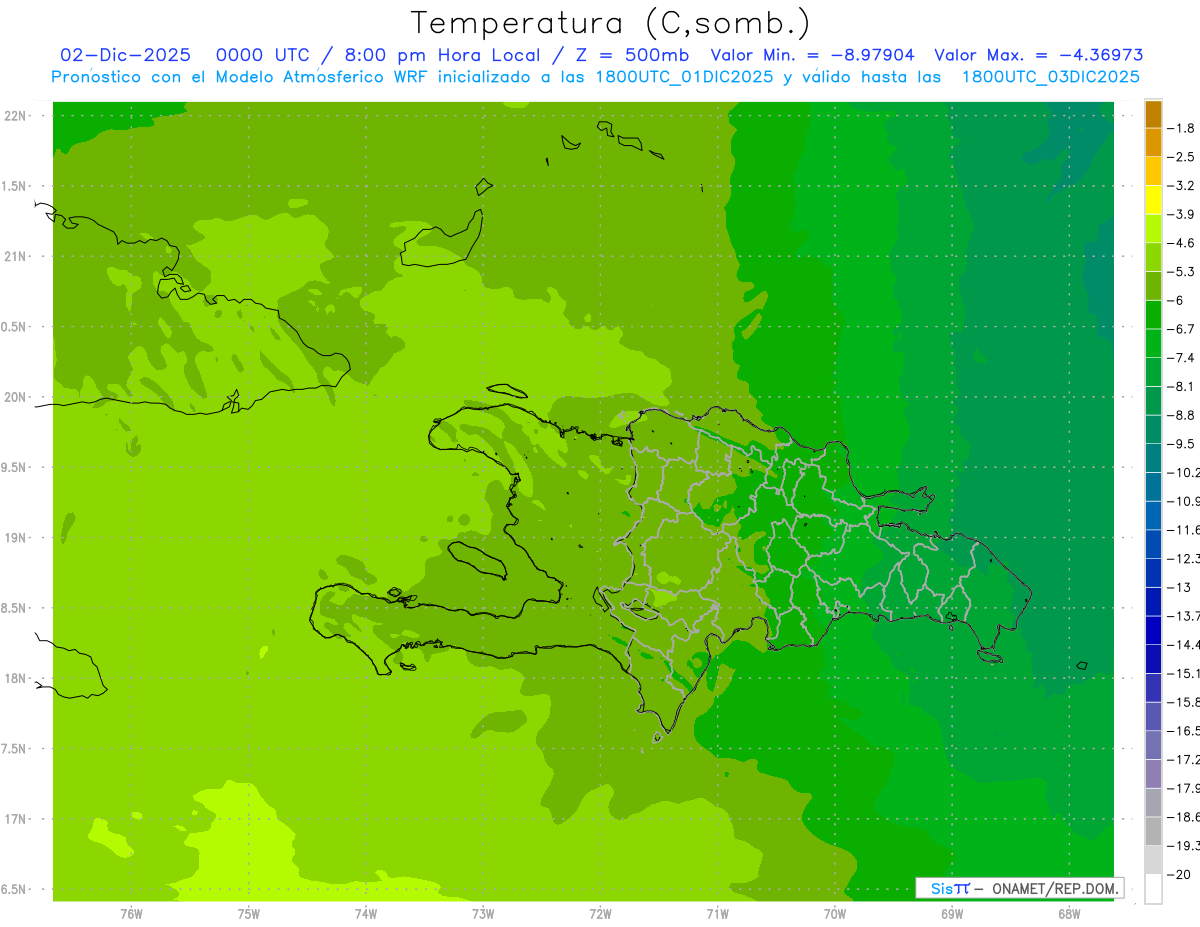Click the 76W longitude label
The image size is (1200, 927).
click(x=131, y=913)
